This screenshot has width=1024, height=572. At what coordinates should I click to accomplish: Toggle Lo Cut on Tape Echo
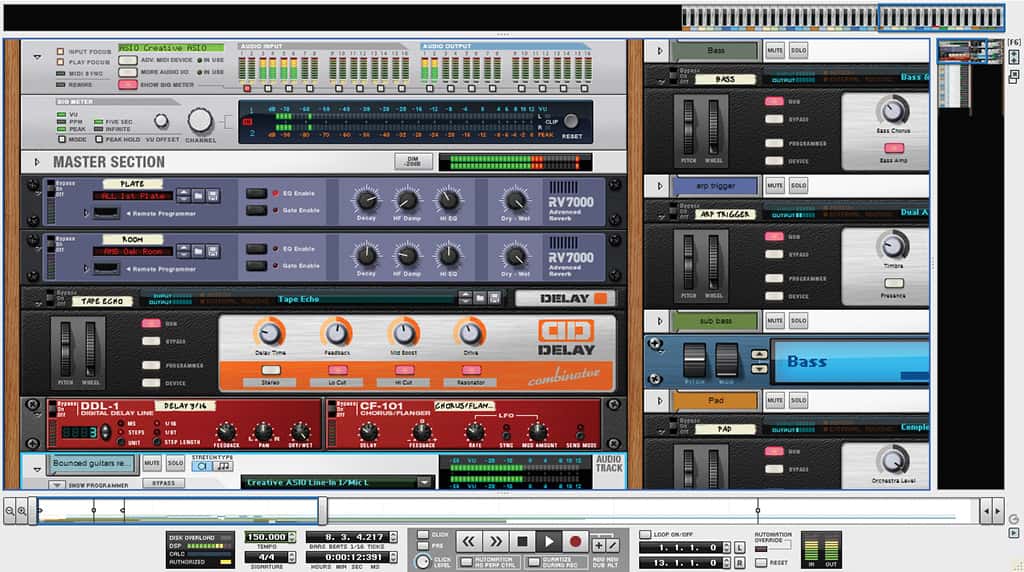337,370
